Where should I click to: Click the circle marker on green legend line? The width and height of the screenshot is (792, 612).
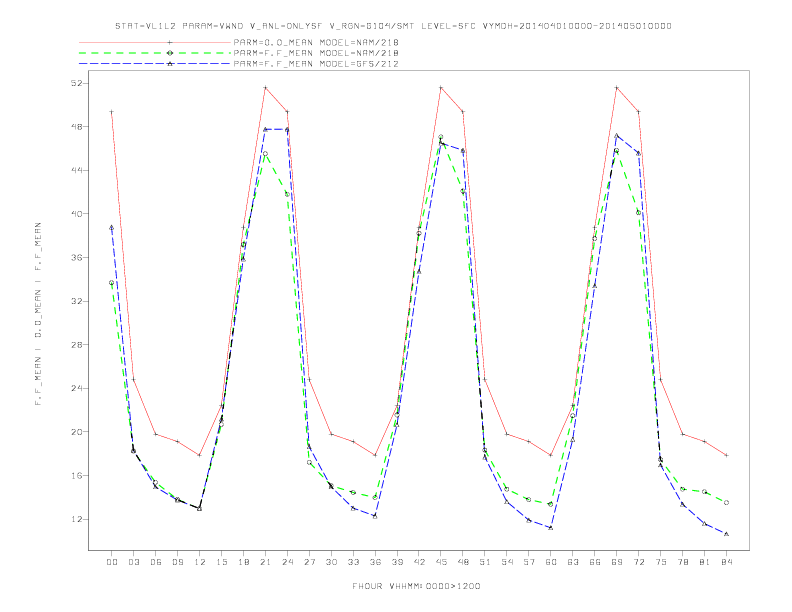tap(170, 53)
